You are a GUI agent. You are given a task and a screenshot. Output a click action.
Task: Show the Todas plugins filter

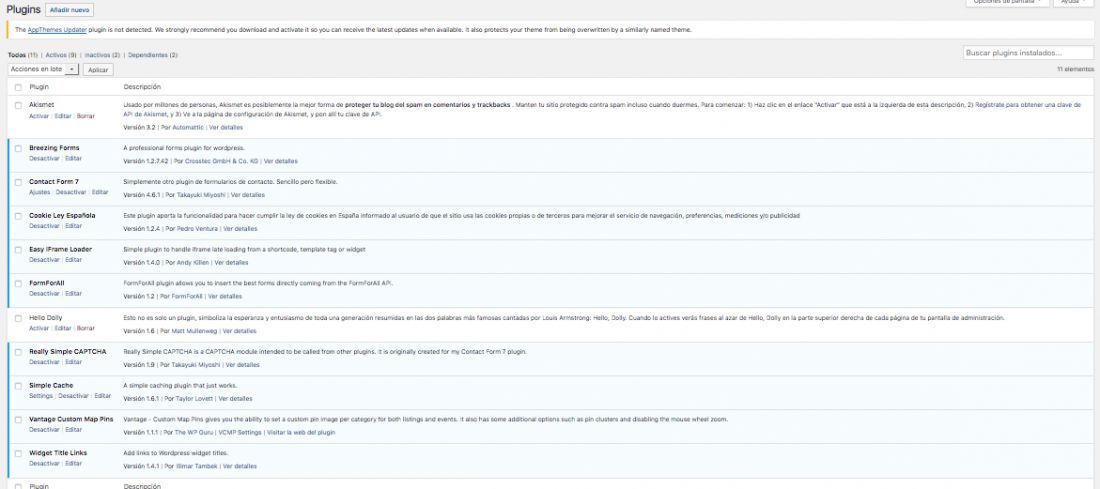pos(22,55)
